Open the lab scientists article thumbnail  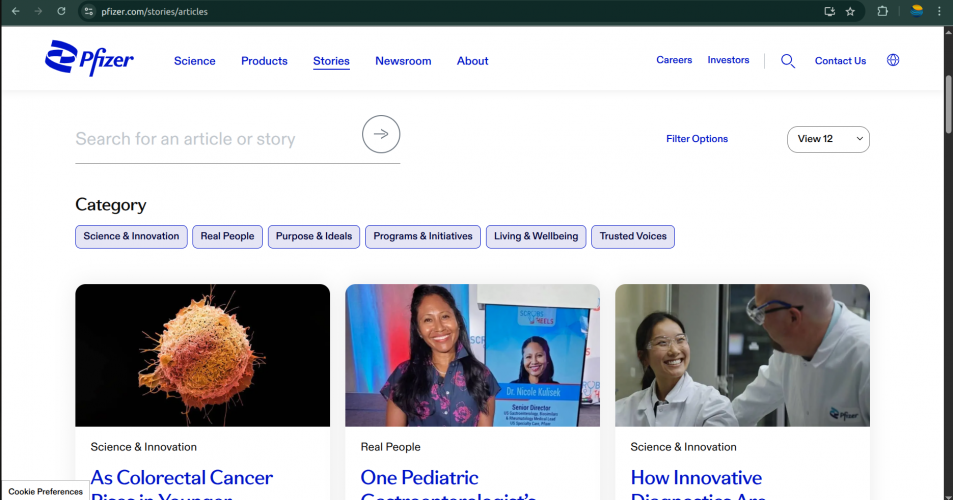(742, 355)
